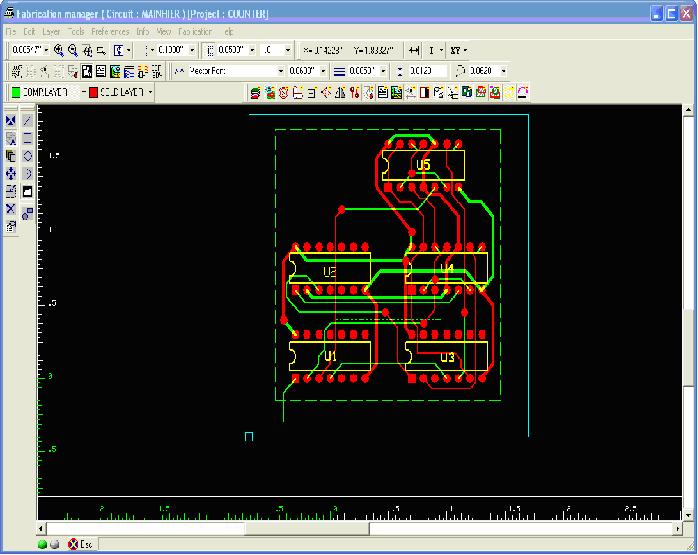Open the line width dropdown with lines icon

[383, 71]
